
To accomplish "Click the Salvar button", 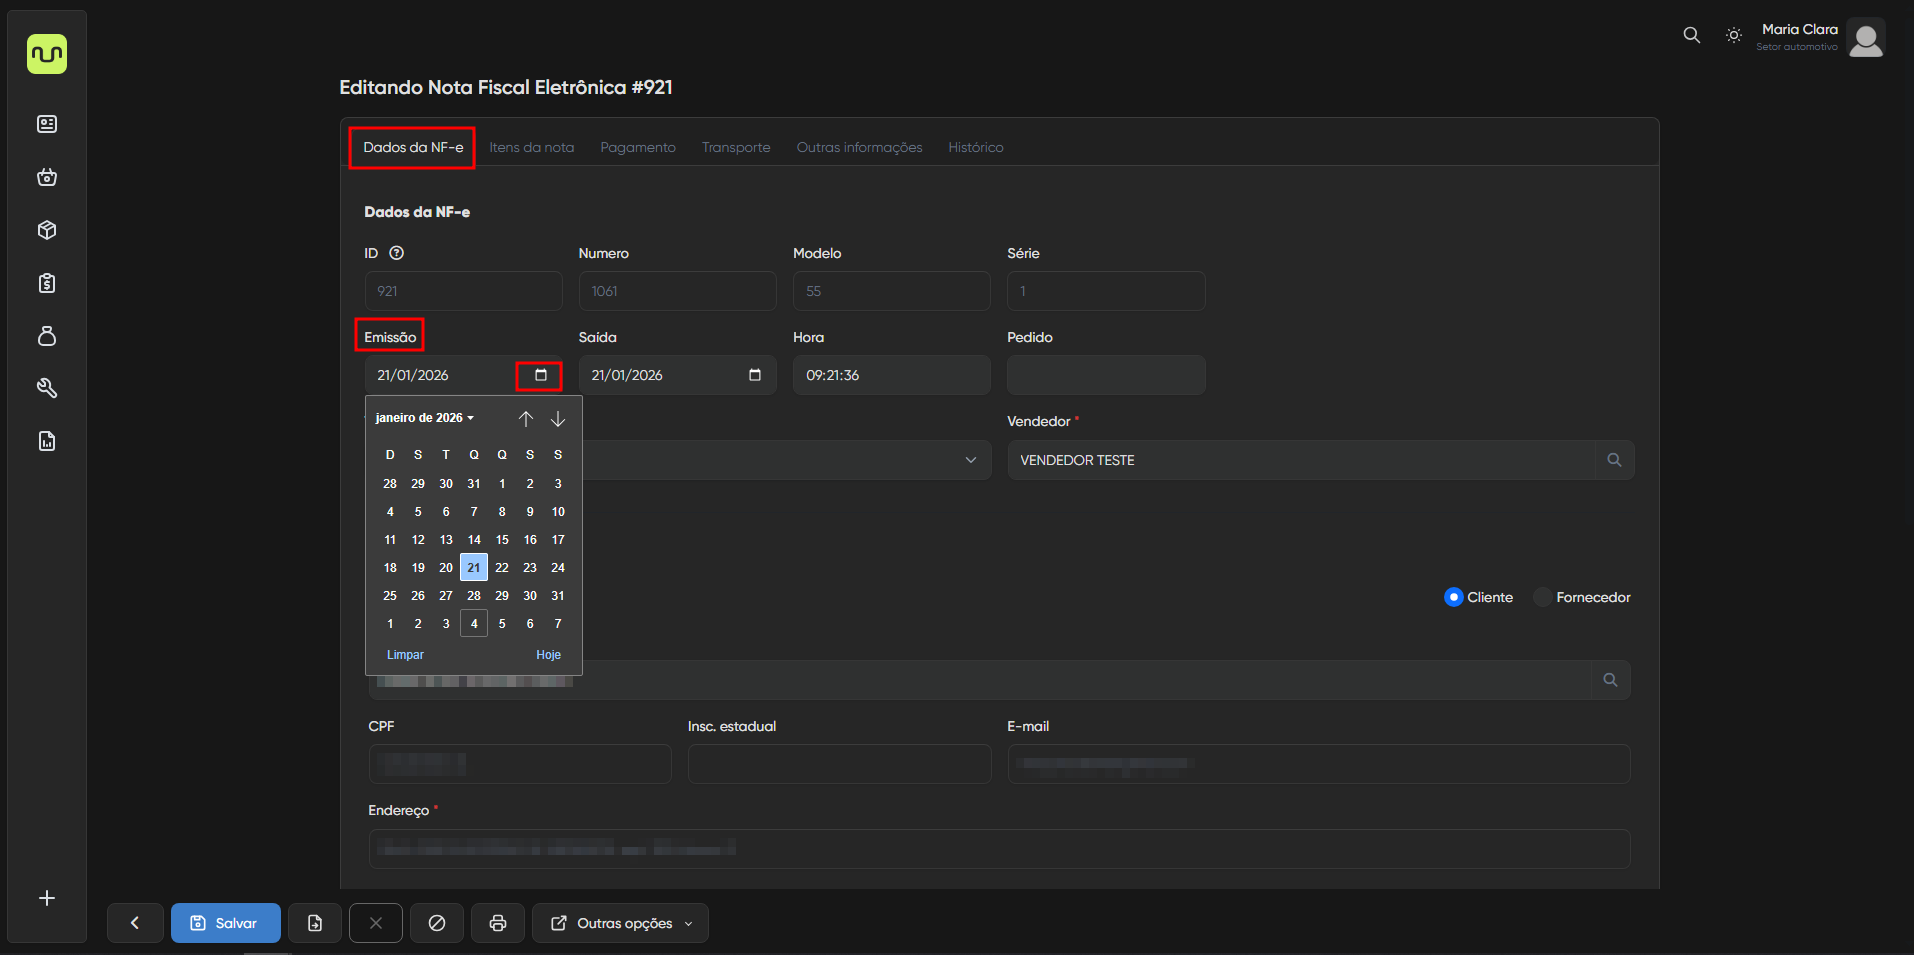I will (225, 923).
